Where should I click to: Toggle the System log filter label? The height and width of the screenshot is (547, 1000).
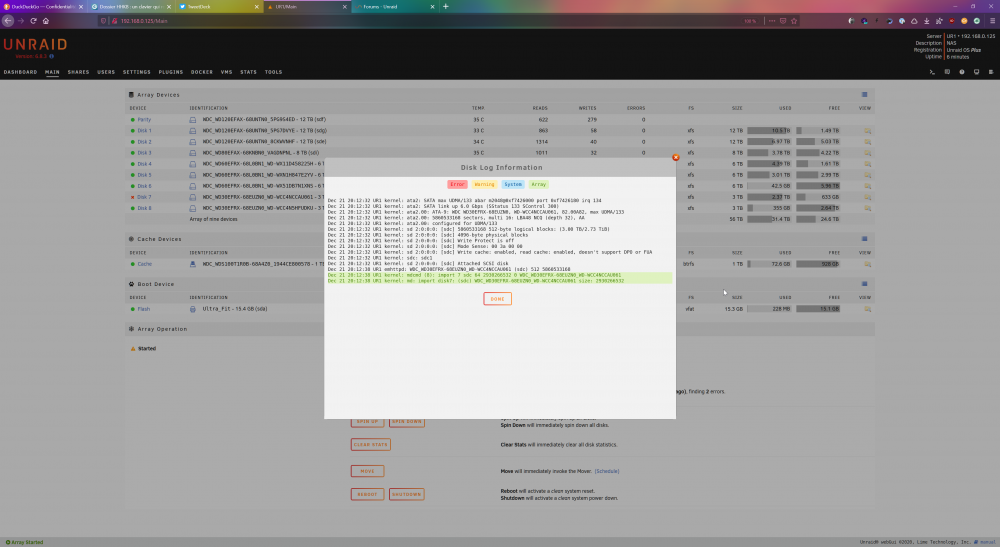pos(513,184)
